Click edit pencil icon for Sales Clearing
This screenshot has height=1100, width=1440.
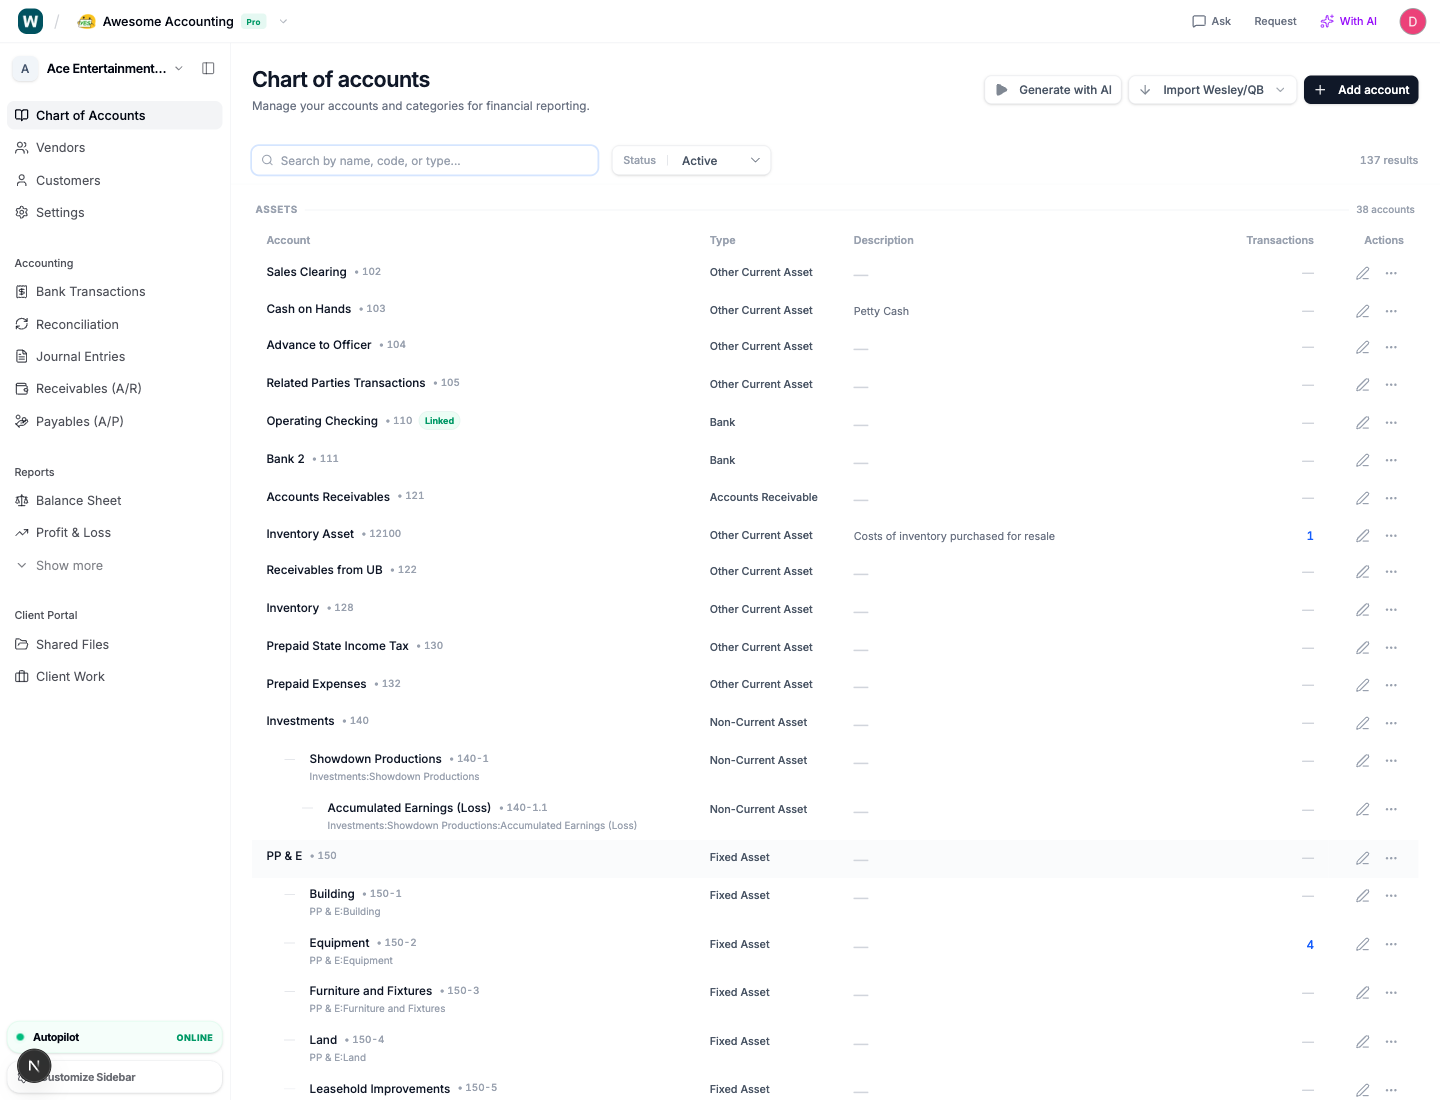1362,273
